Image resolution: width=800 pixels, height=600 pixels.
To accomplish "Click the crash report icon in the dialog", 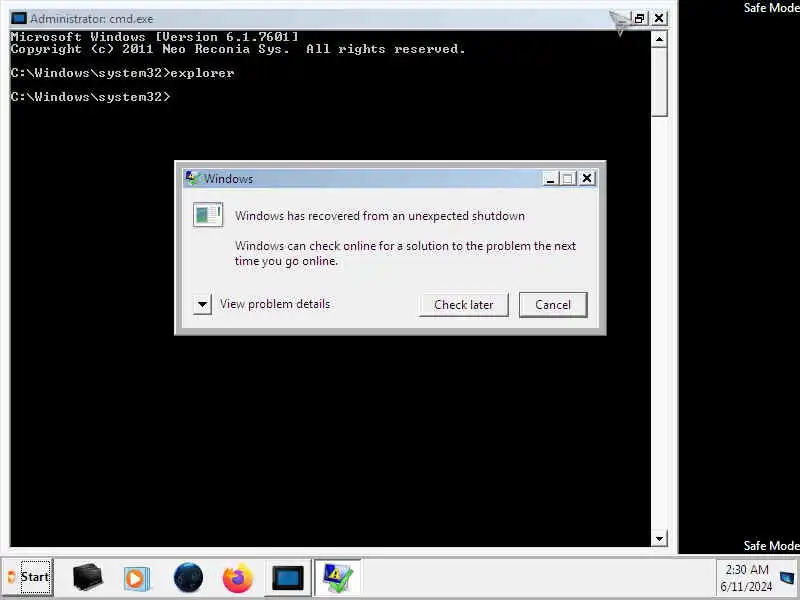I will click(x=208, y=215).
